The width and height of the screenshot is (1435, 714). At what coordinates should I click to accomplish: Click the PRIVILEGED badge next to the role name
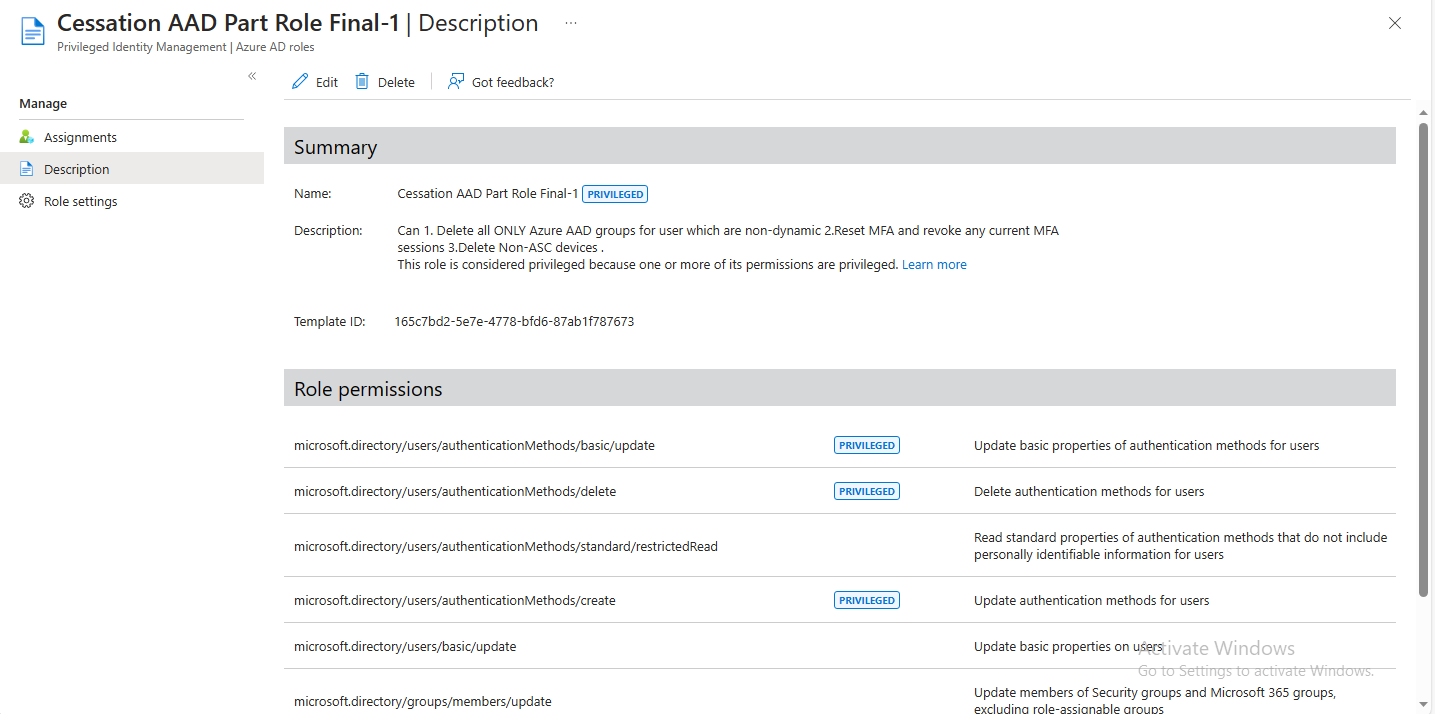pos(614,193)
